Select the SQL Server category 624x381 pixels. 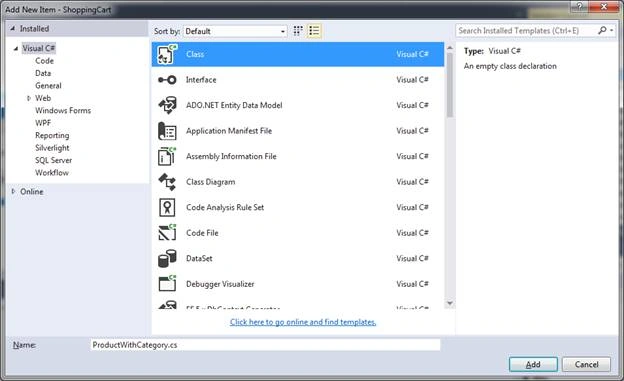point(53,160)
